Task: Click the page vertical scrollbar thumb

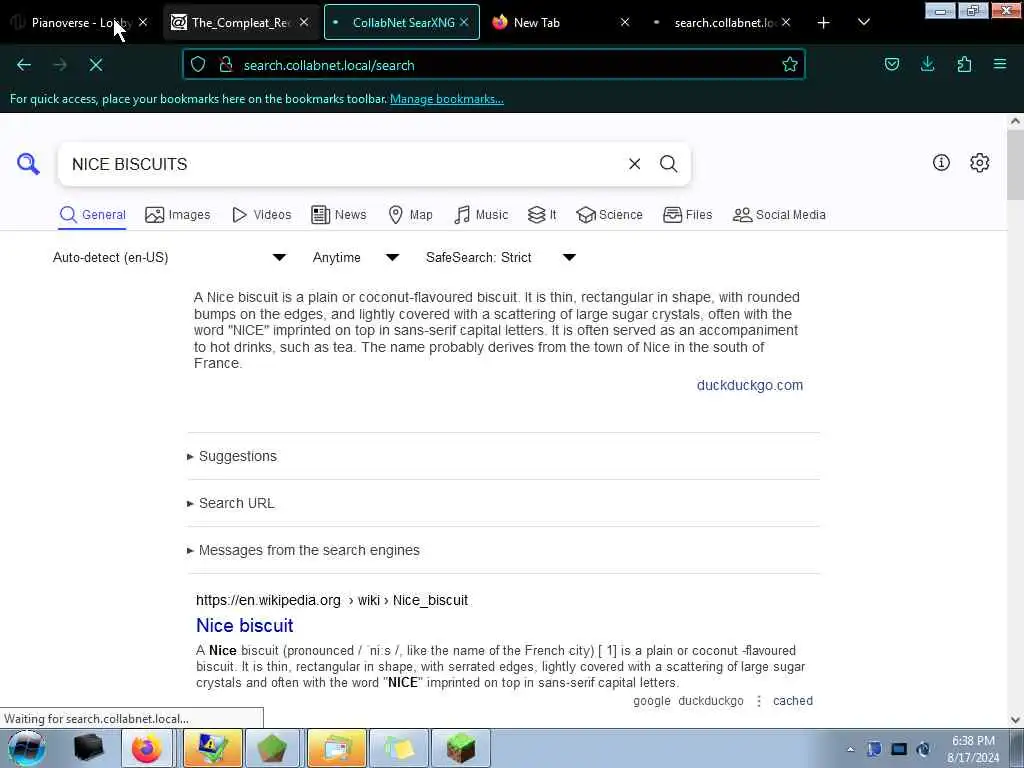Action: [1015, 165]
